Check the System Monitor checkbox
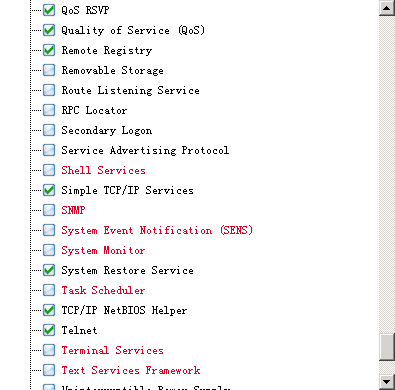The image size is (395, 390). coord(49,250)
